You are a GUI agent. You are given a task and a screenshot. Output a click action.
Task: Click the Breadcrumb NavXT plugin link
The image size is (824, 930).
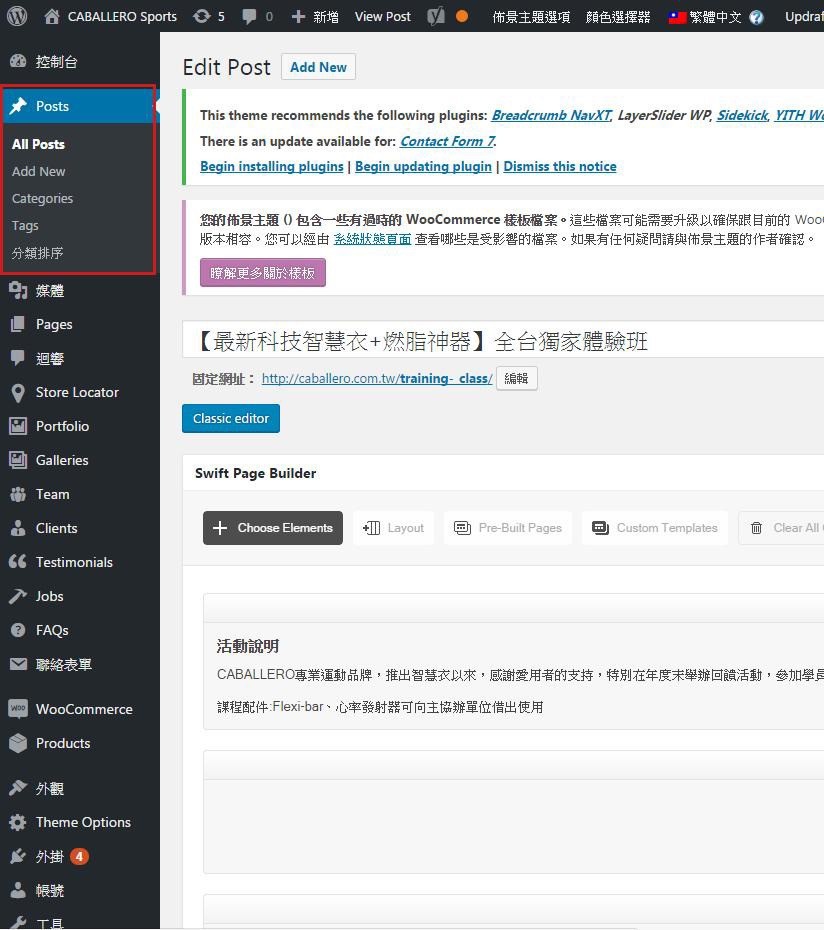(x=551, y=115)
